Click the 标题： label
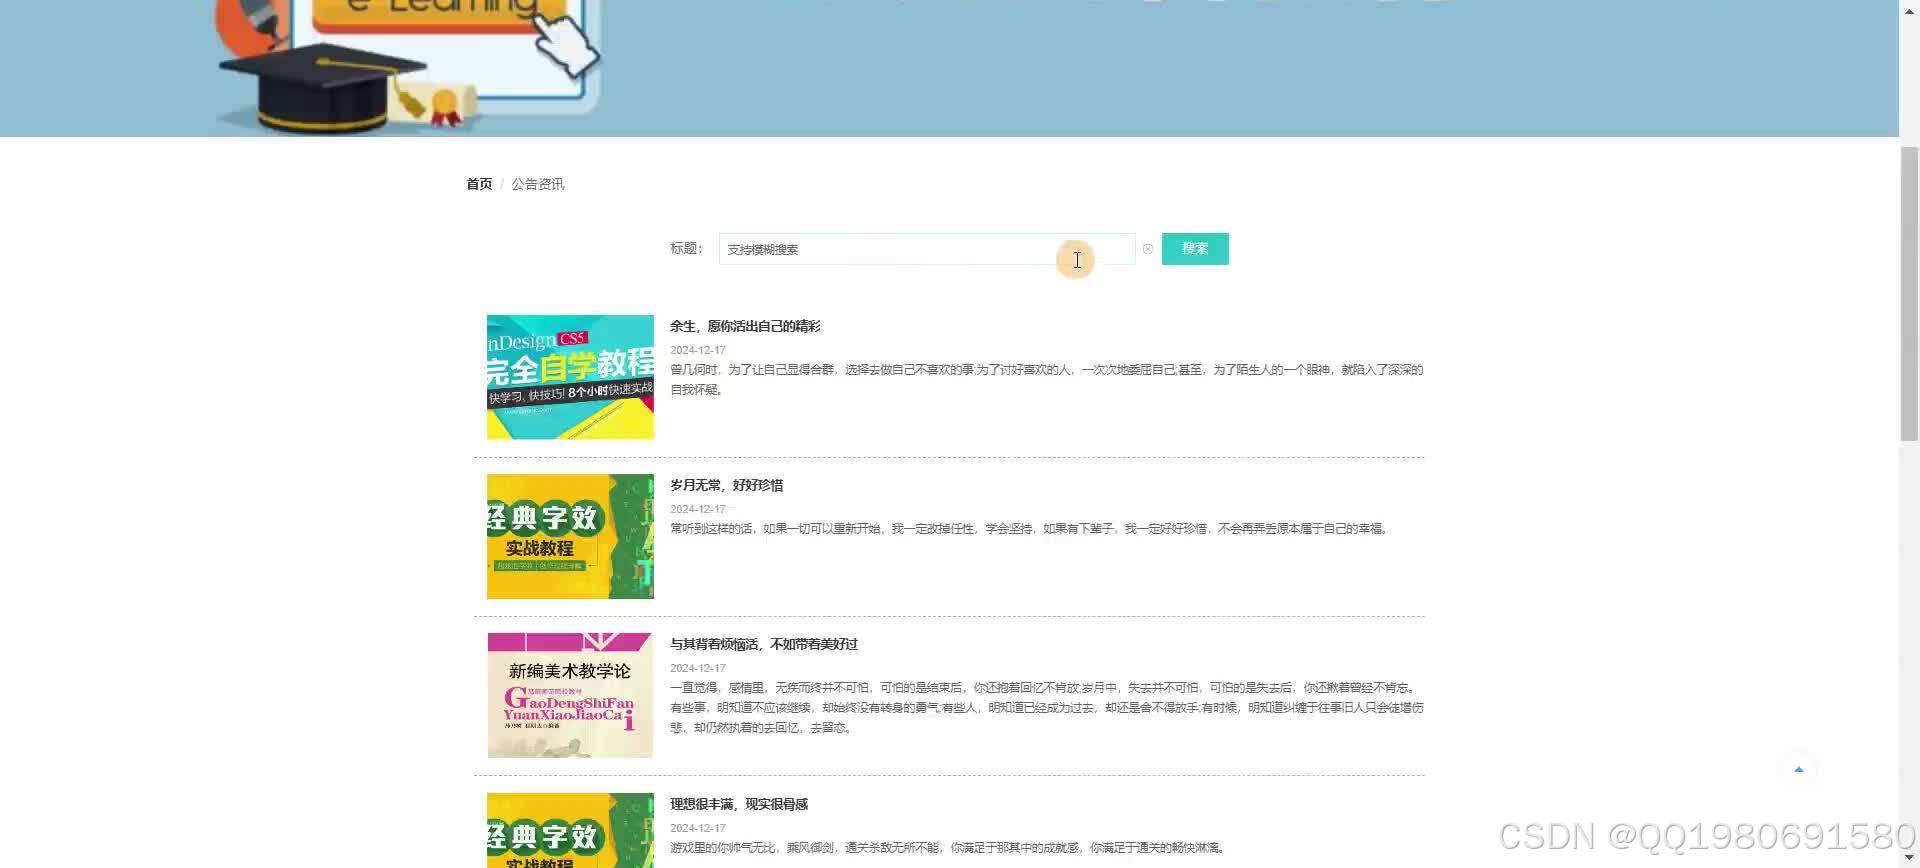Viewport: 1920px width, 868px height. click(x=687, y=249)
